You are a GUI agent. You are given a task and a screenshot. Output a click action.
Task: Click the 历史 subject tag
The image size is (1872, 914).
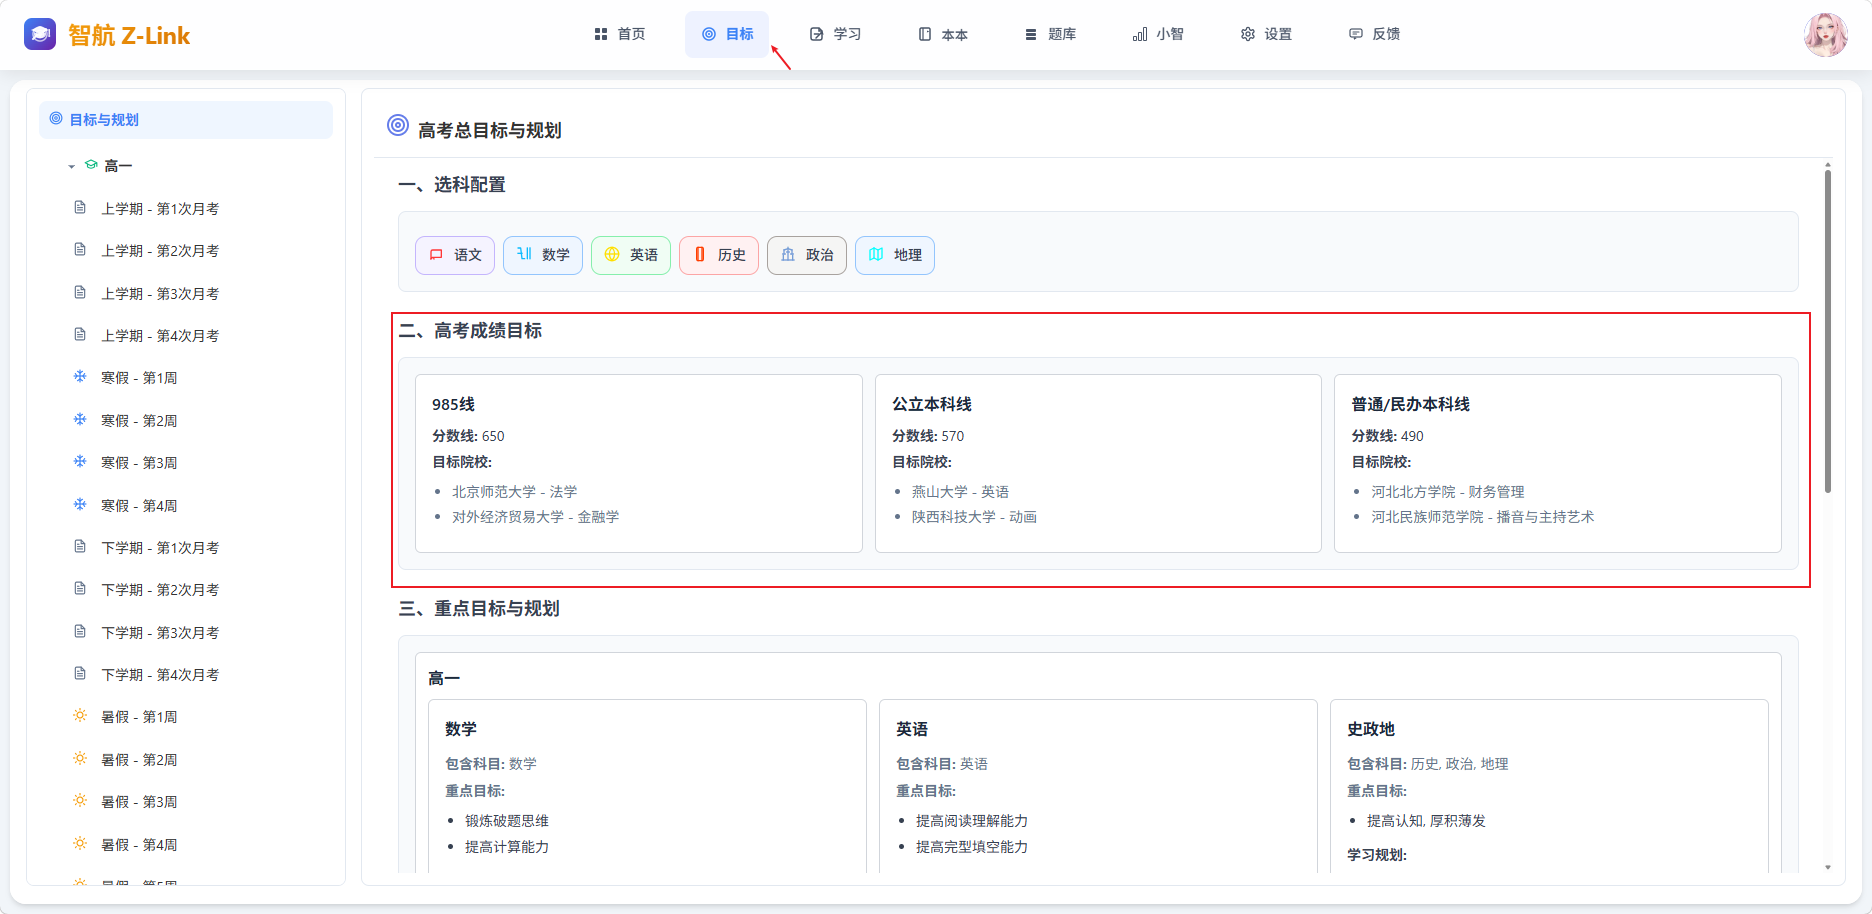(x=719, y=255)
